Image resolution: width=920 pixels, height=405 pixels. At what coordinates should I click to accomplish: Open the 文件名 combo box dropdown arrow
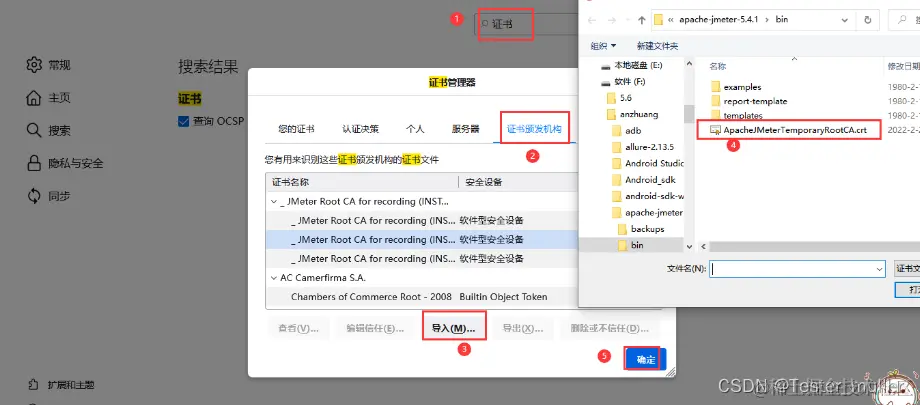click(x=879, y=269)
